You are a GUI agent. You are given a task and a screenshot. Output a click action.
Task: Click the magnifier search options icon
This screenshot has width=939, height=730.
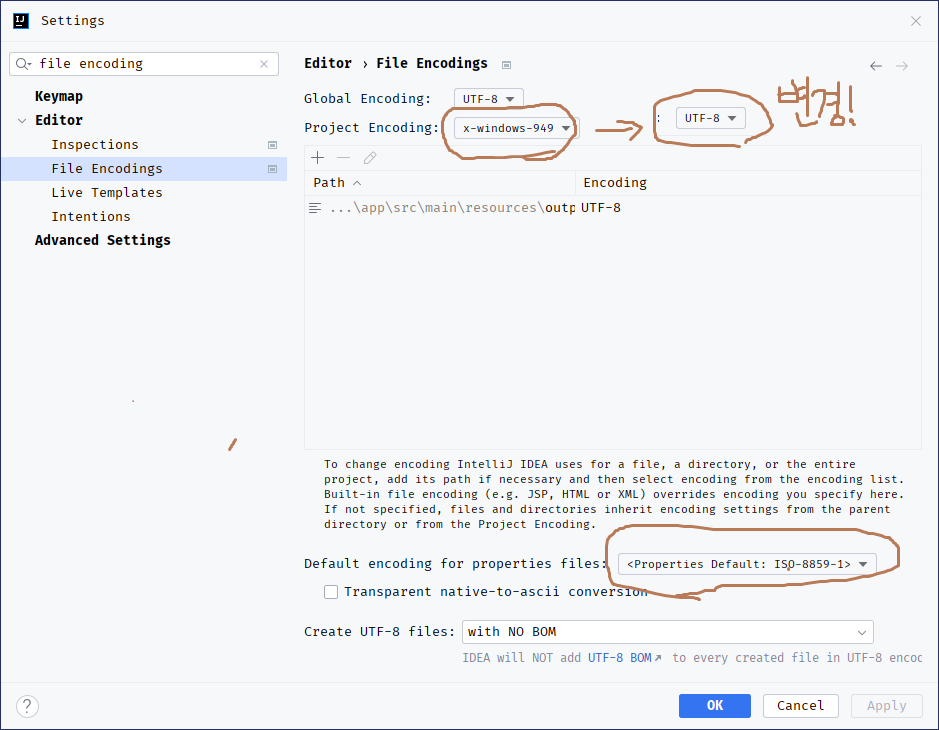tap(23, 64)
